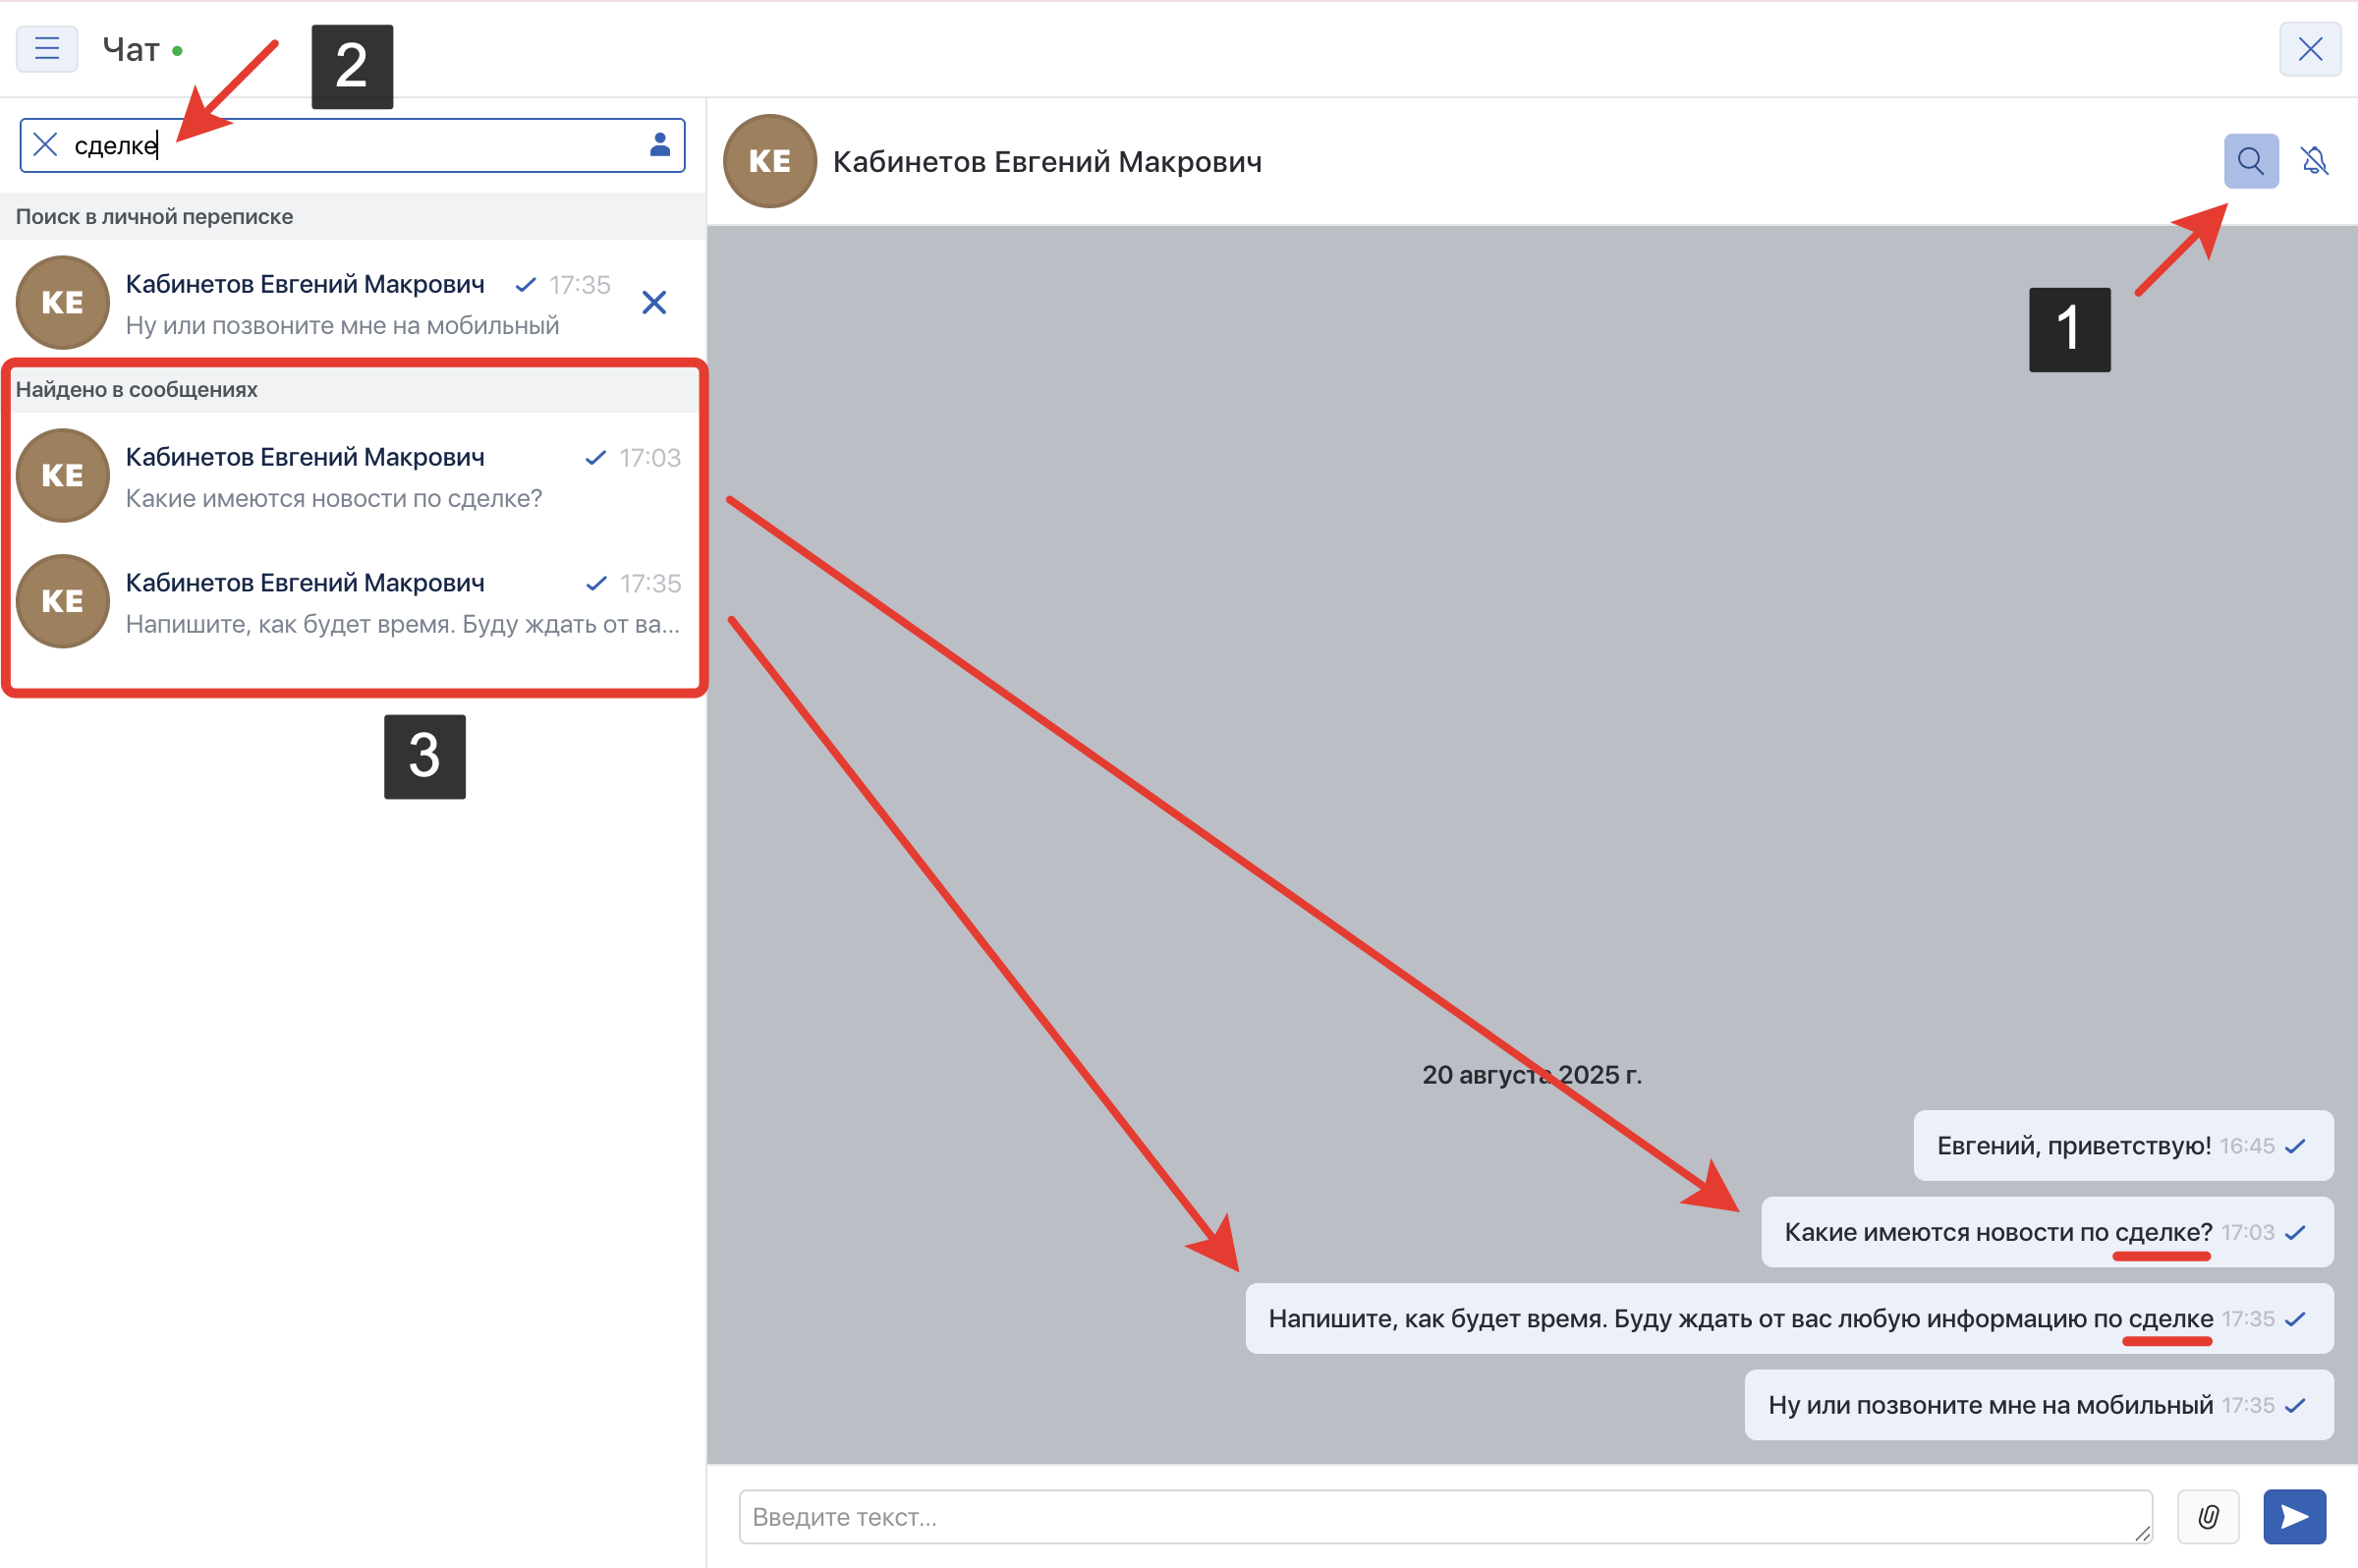Remove the personal chat result with blue X

(x=654, y=303)
